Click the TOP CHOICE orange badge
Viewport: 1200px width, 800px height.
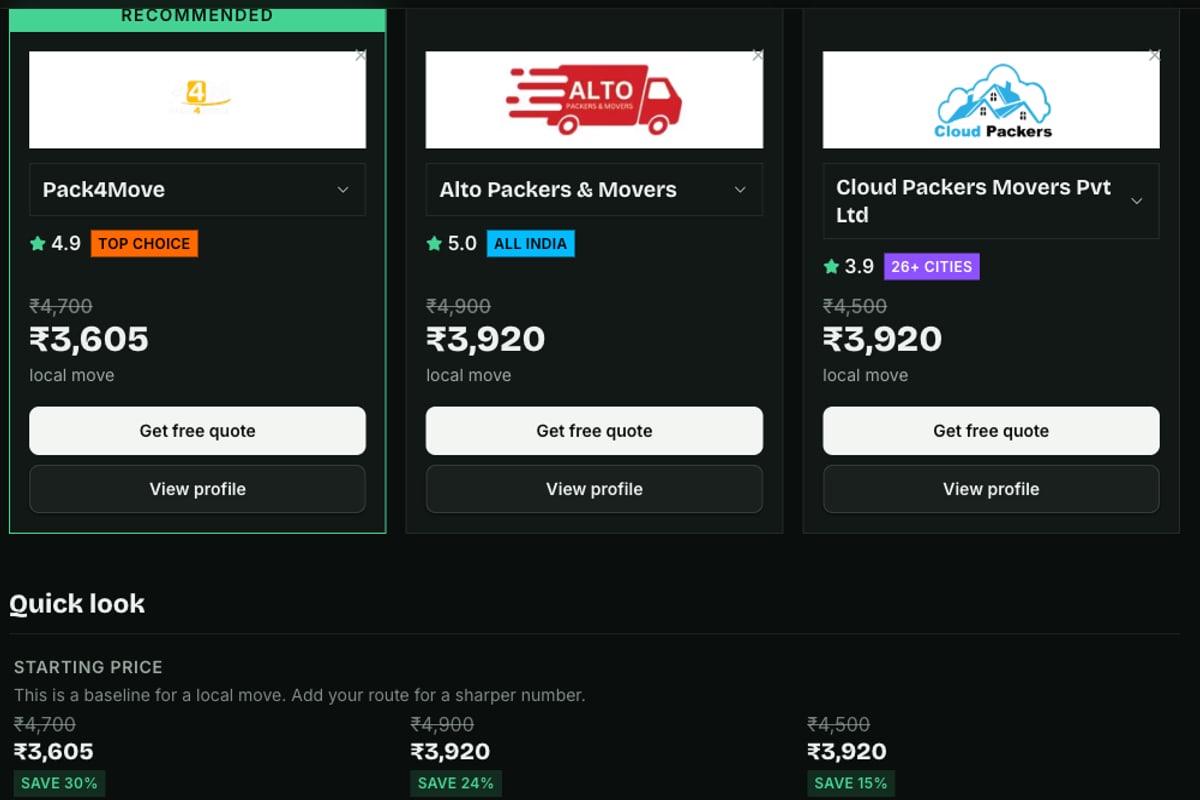coord(144,243)
